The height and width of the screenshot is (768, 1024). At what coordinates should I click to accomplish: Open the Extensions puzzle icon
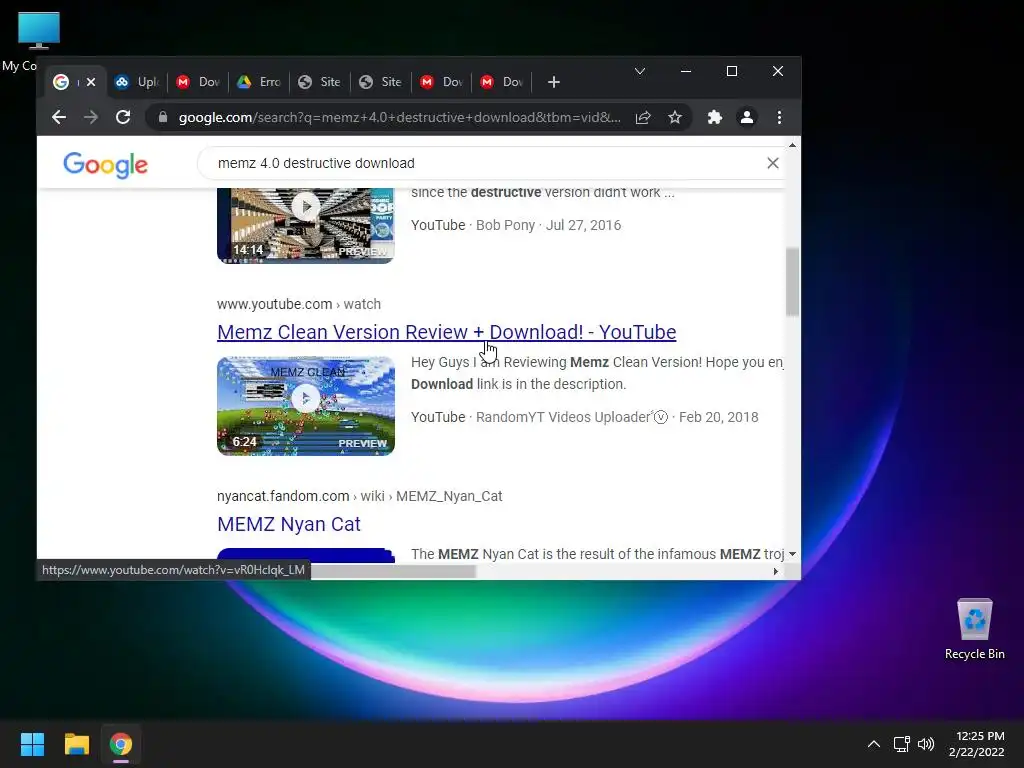[x=714, y=117]
